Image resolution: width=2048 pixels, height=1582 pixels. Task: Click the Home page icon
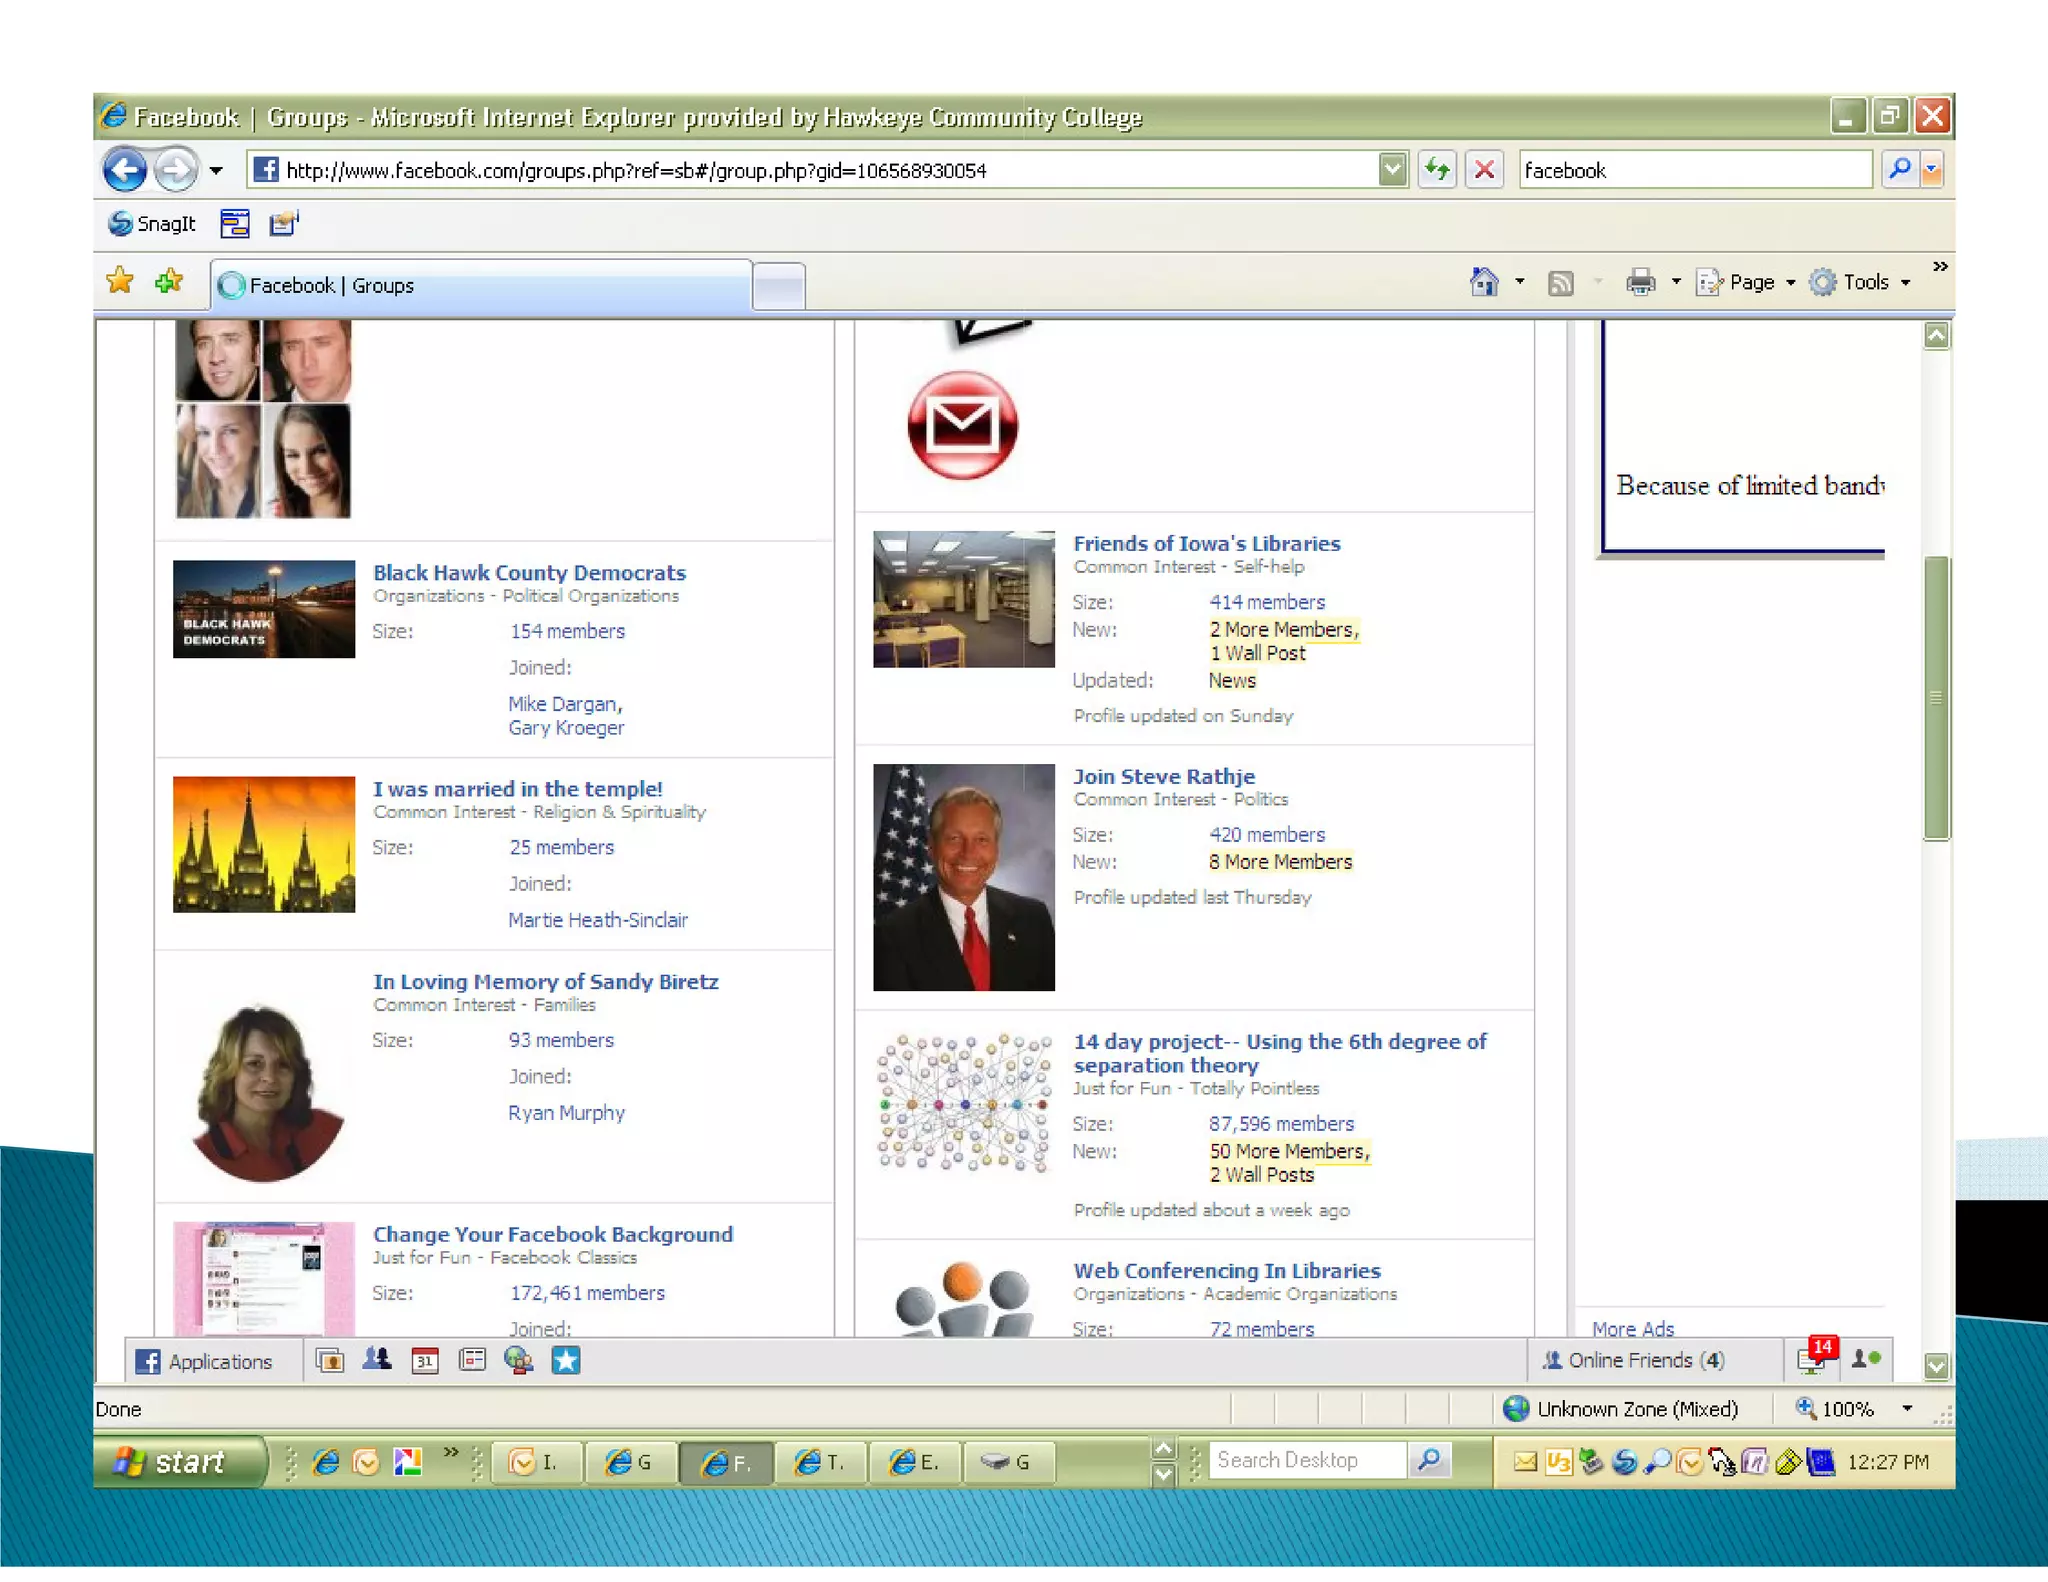coord(1484,282)
